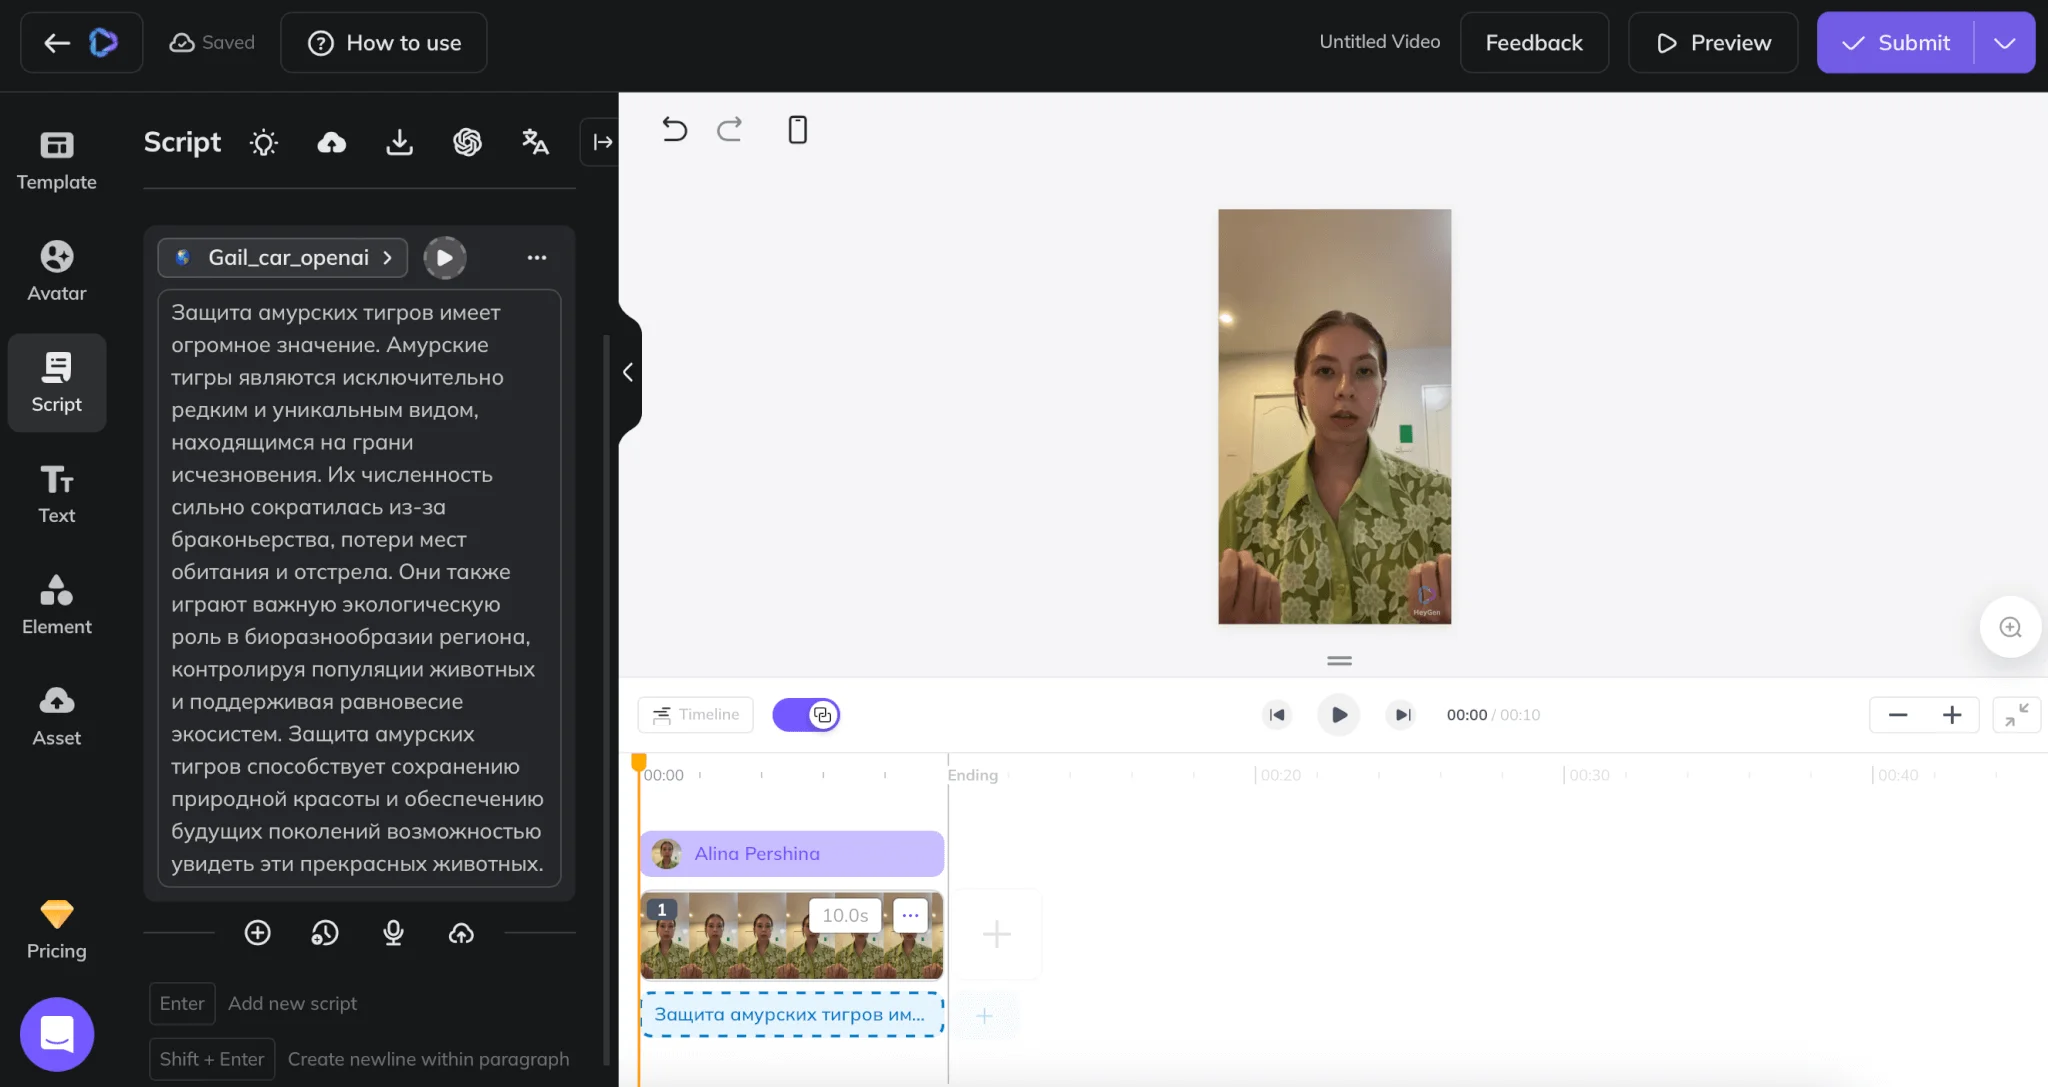
Task: Click the portrait orientation phone icon
Action: pyautogui.click(x=797, y=130)
